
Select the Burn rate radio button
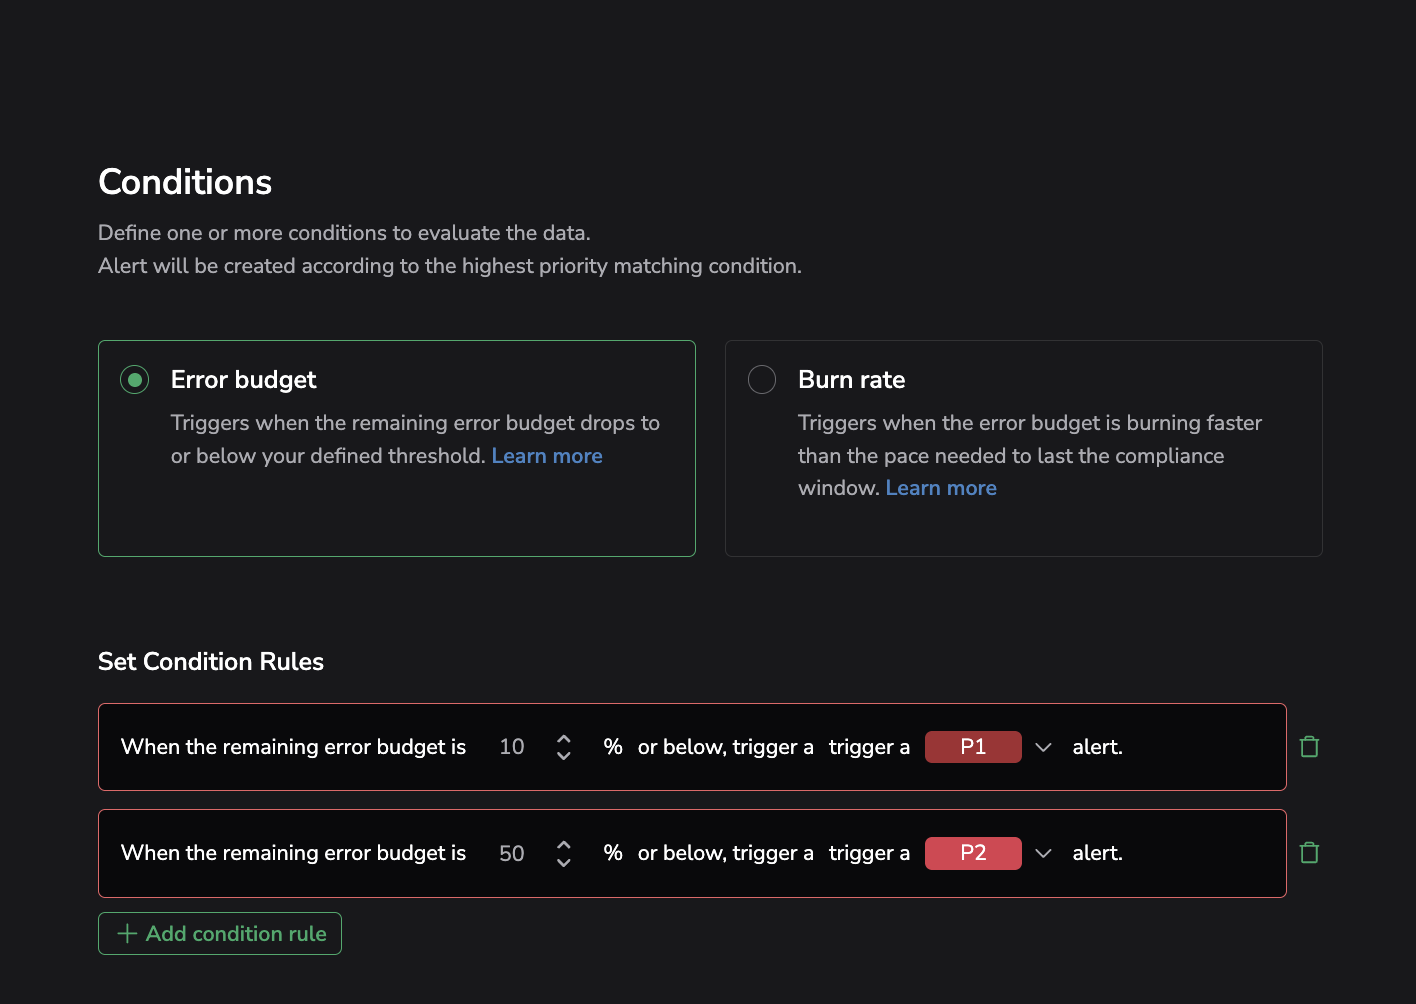pyautogui.click(x=762, y=380)
